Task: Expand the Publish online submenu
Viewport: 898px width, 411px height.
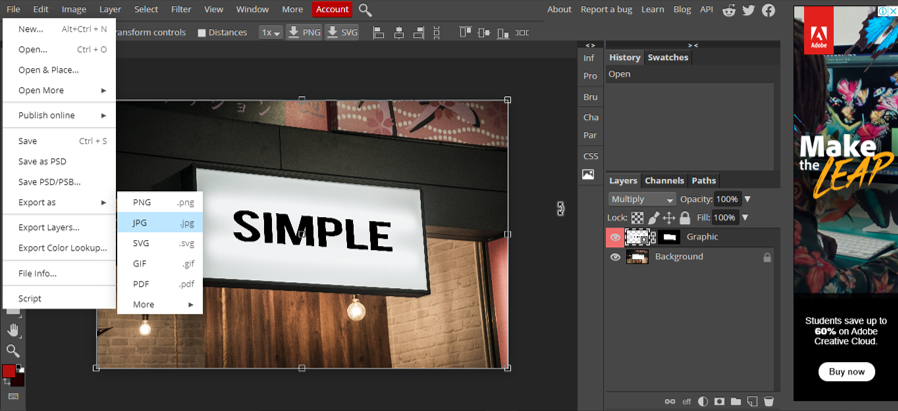Action: pyautogui.click(x=60, y=115)
